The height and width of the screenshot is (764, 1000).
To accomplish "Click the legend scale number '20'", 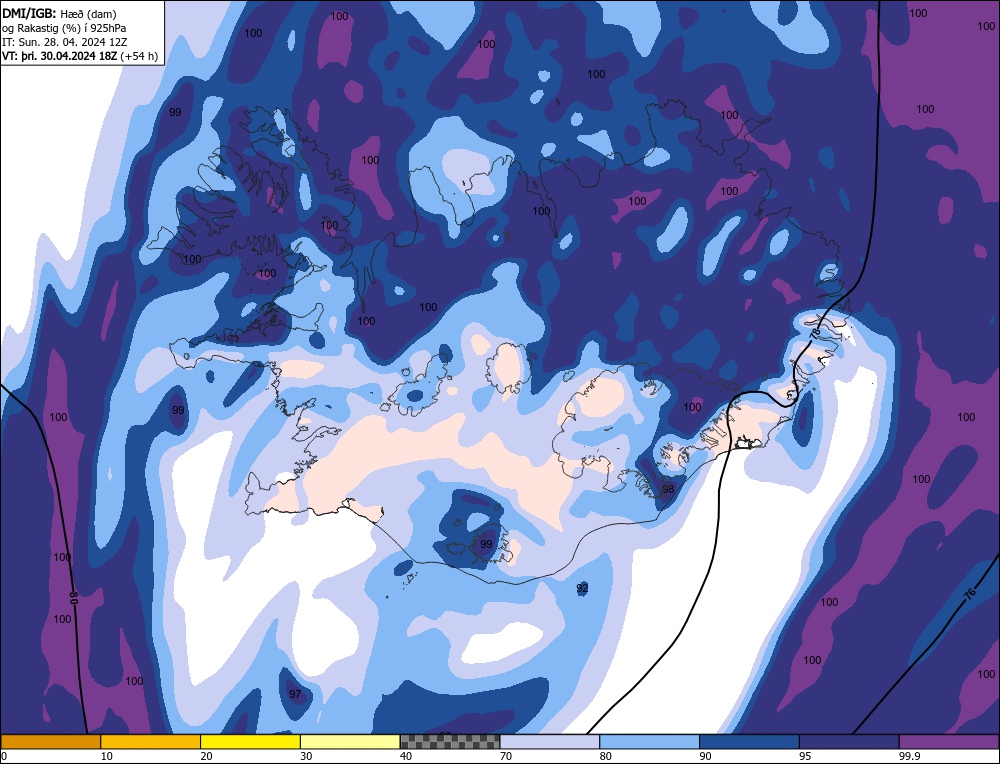I will [207, 756].
